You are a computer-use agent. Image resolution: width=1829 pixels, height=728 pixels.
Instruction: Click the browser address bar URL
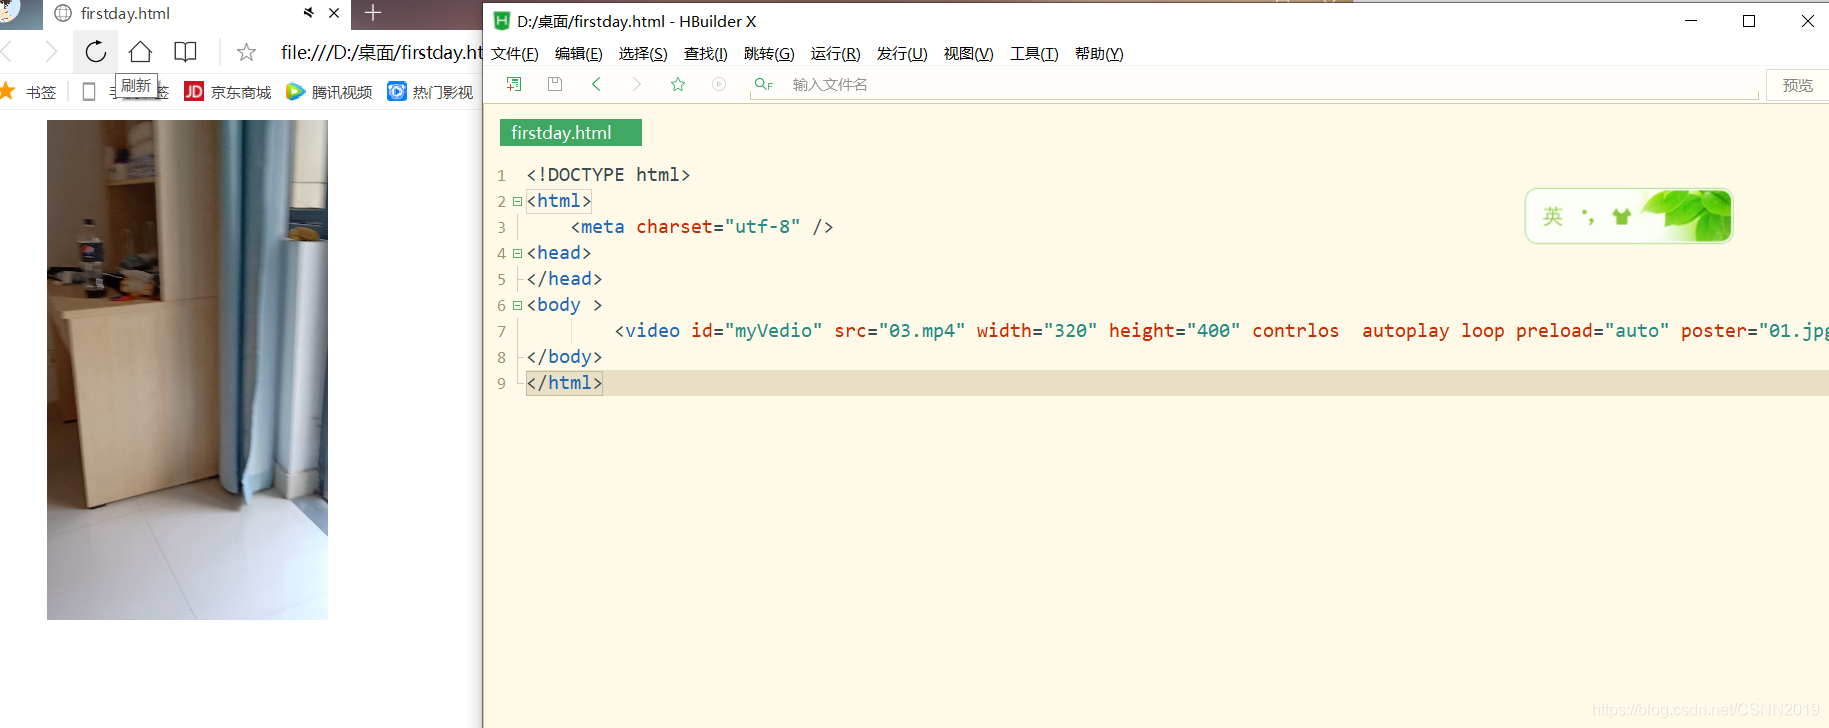click(x=381, y=52)
